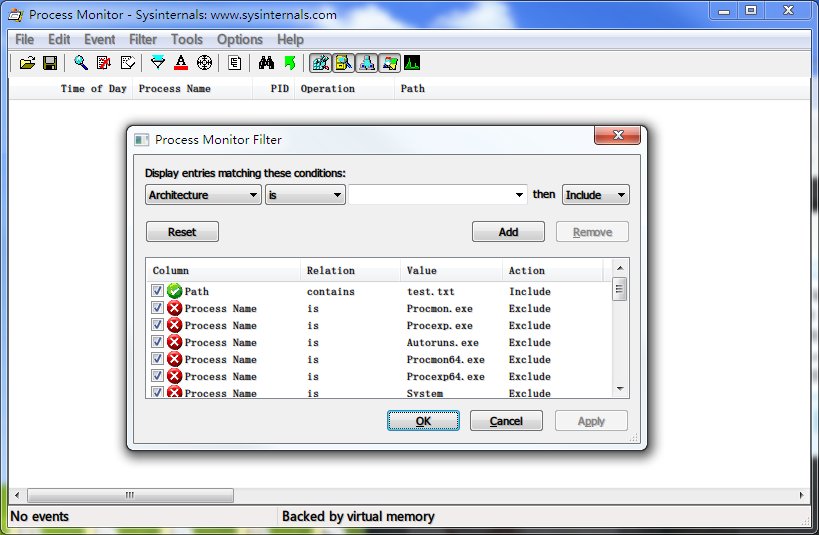Open the Event menu
This screenshot has height=535, width=819.
(100, 40)
